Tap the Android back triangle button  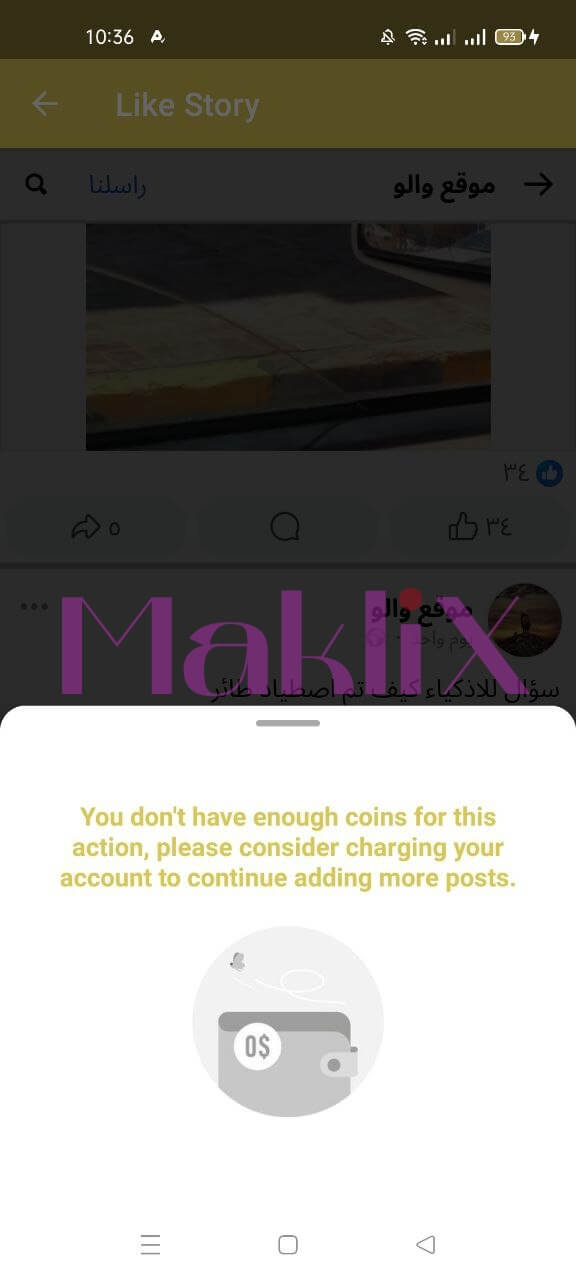(x=425, y=1245)
